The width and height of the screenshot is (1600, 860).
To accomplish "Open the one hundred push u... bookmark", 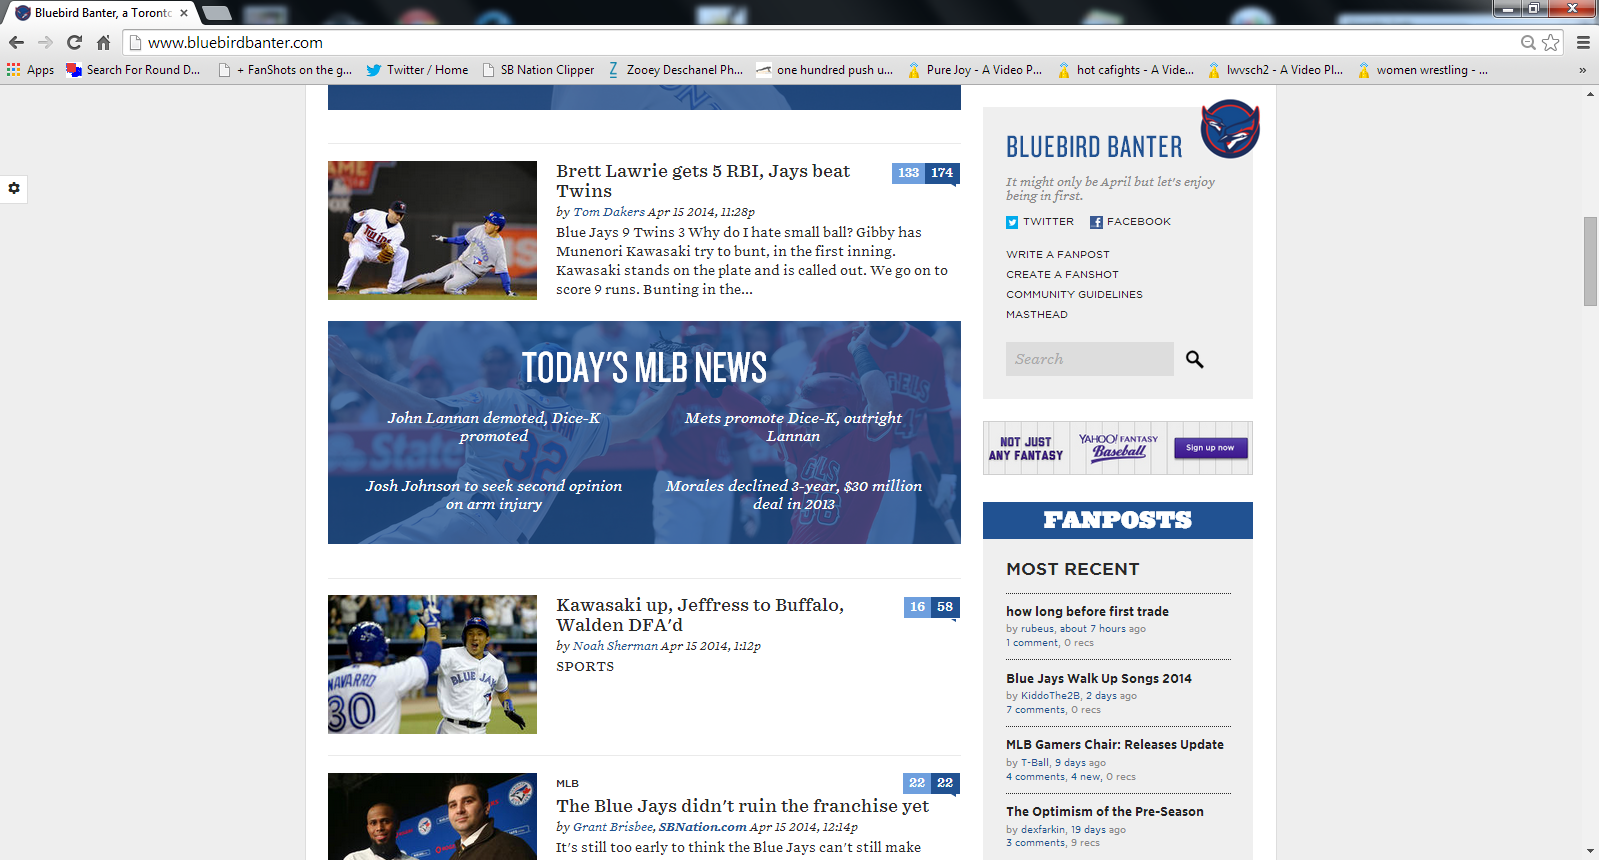I will (x=825, y=70).
